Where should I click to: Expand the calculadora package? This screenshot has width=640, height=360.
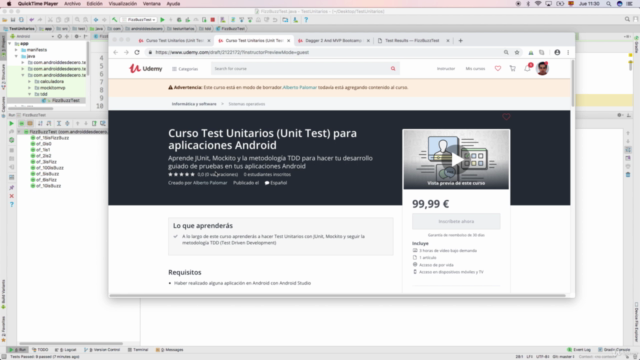click(x=29, y=82)
